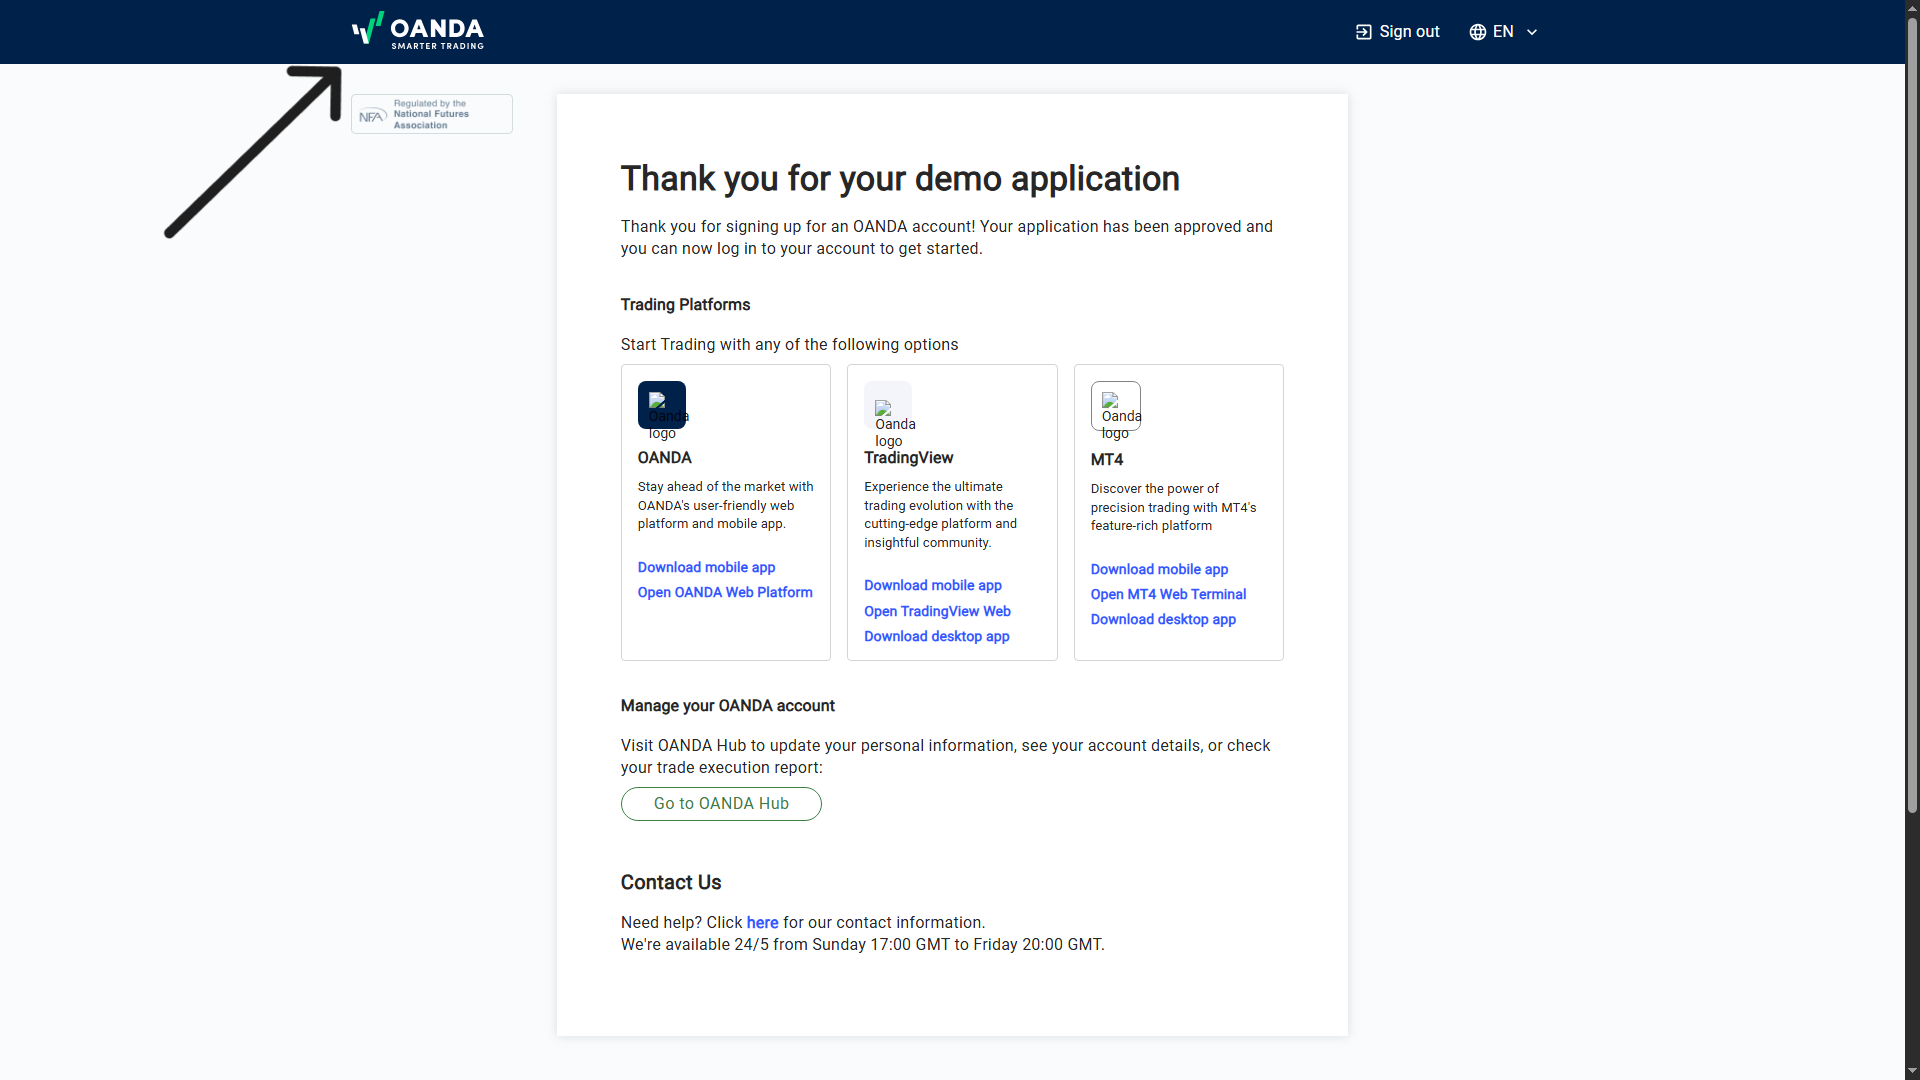Click the 'Manage your OANDA account' heading
The width and height of the screenshot is (1920, 1080).
tap(727, 706)
